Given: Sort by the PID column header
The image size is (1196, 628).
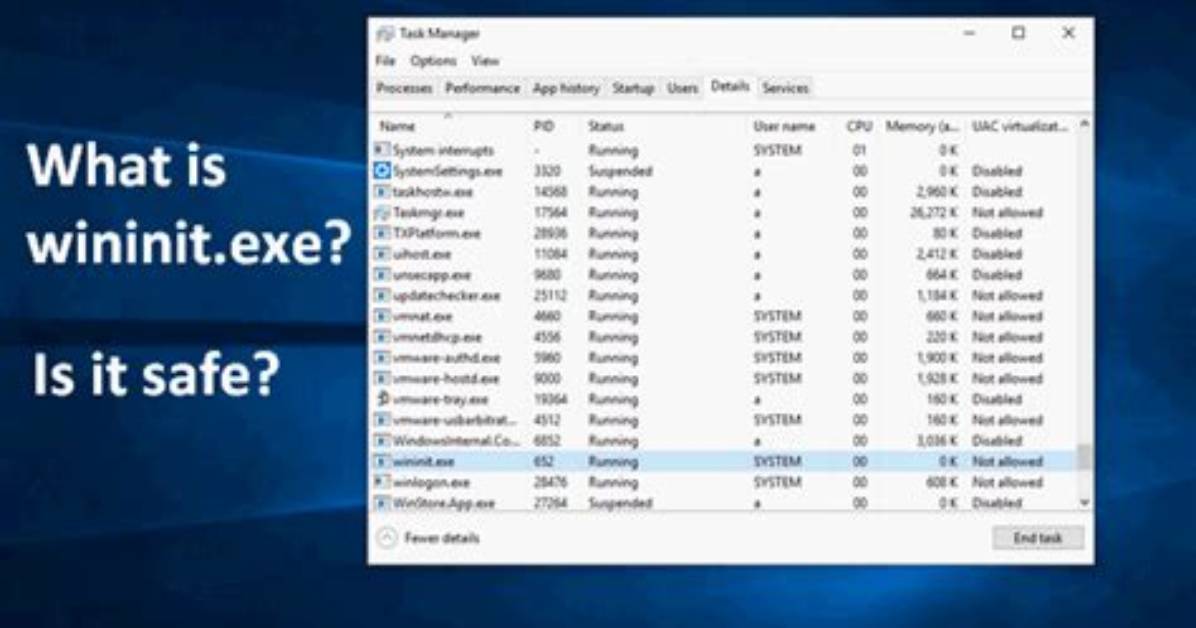Looking at the screenshot, I should (x=544, y=126).
